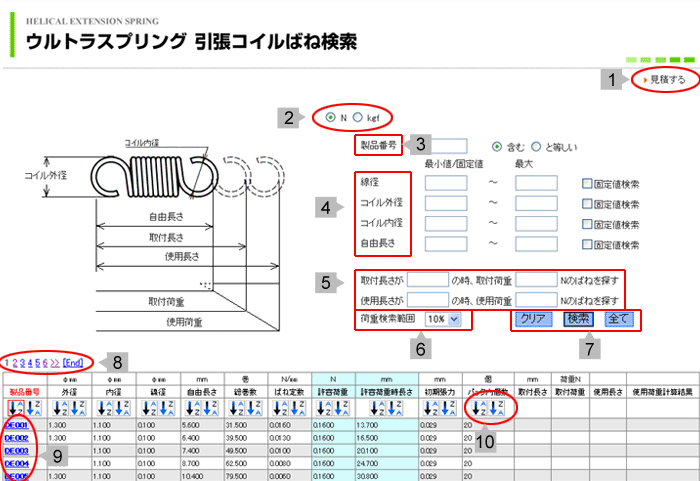Viewport: 700px width, 481px height.
Task: Focus the コイル内径 maximum value field
Action: tap(536, 223)
